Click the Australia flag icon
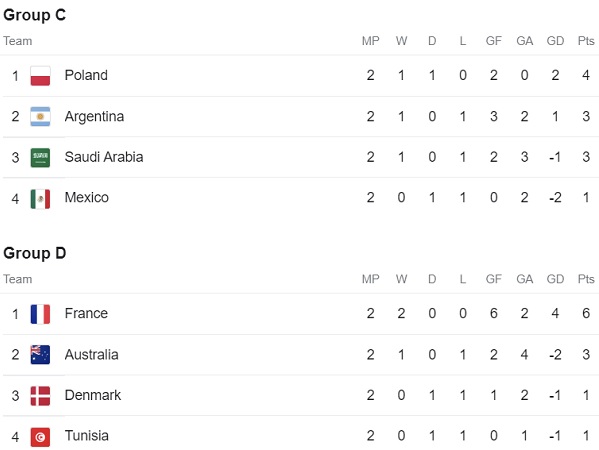599x450 pixels. tap(40, 354)
